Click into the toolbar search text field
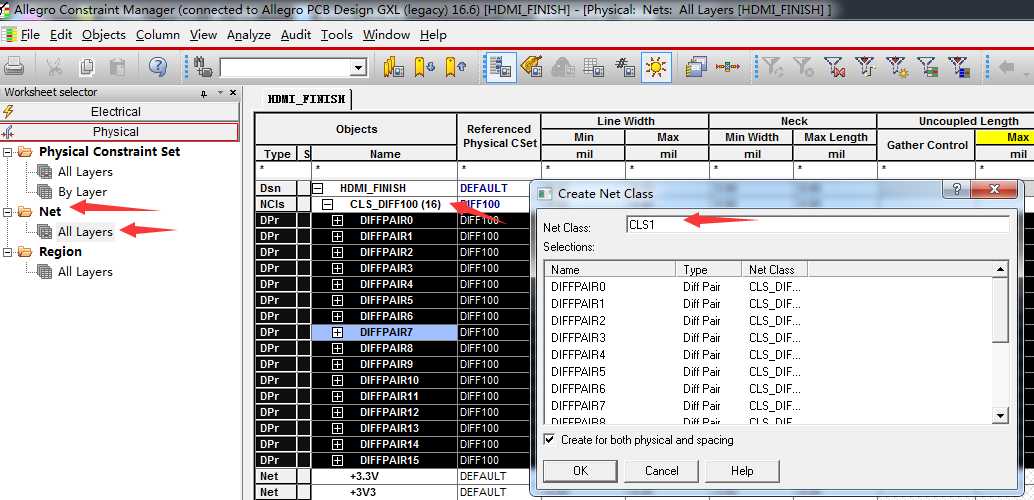This screenshot has width=1034, height=500. coord(286,67)
